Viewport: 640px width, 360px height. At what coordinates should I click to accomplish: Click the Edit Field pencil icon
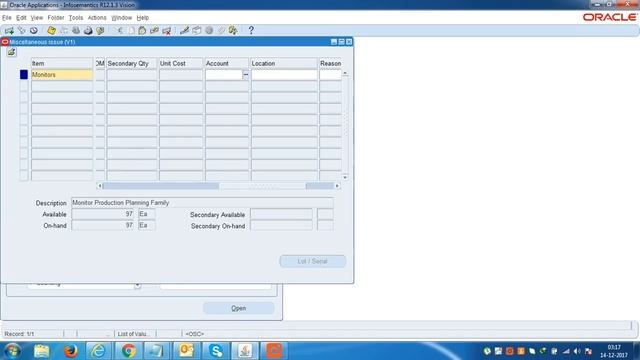click(x=184, y=31)
